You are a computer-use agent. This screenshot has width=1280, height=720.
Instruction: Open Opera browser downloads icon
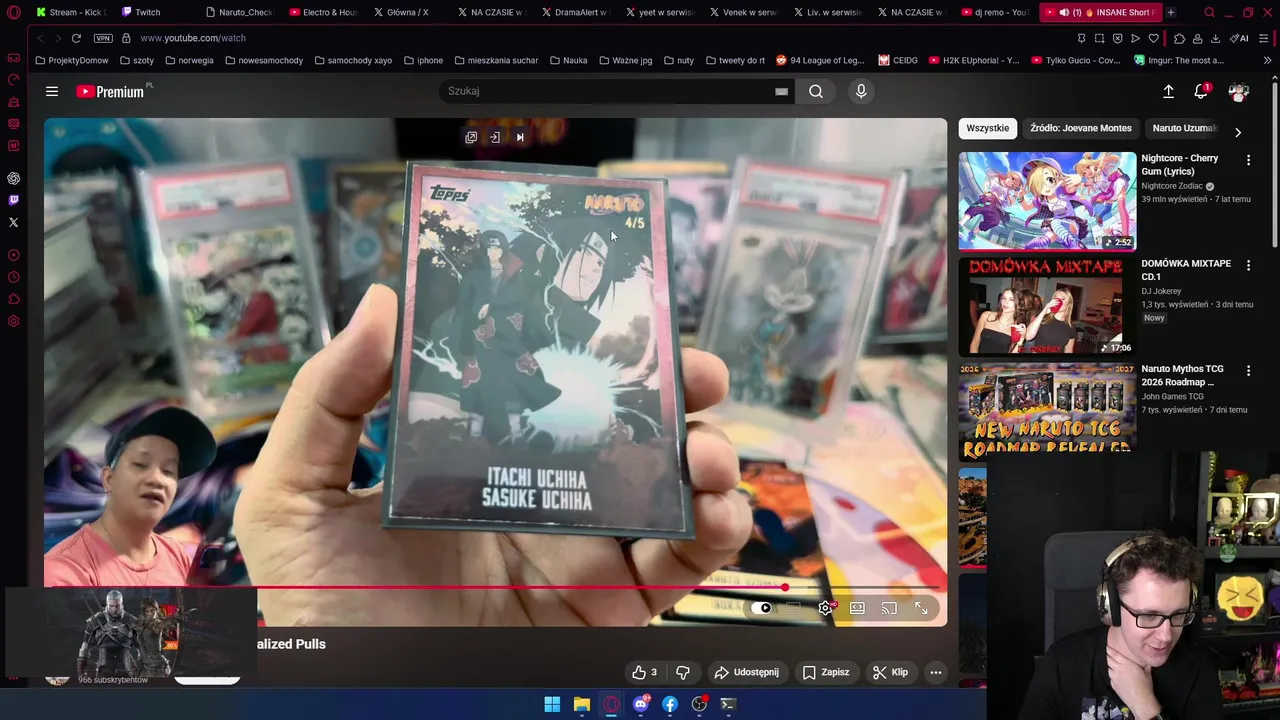(1215, 38)
